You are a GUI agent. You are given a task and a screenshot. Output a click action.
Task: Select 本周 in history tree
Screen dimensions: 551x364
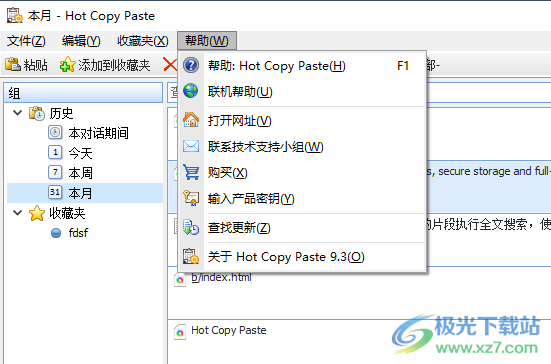80,173
